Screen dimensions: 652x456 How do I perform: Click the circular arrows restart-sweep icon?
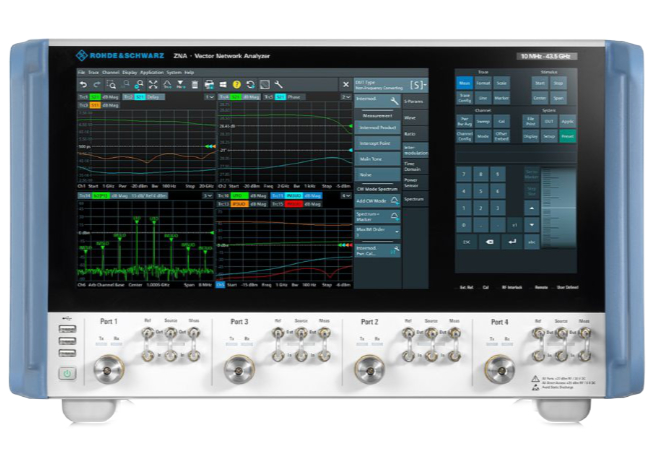pos(250,85)
